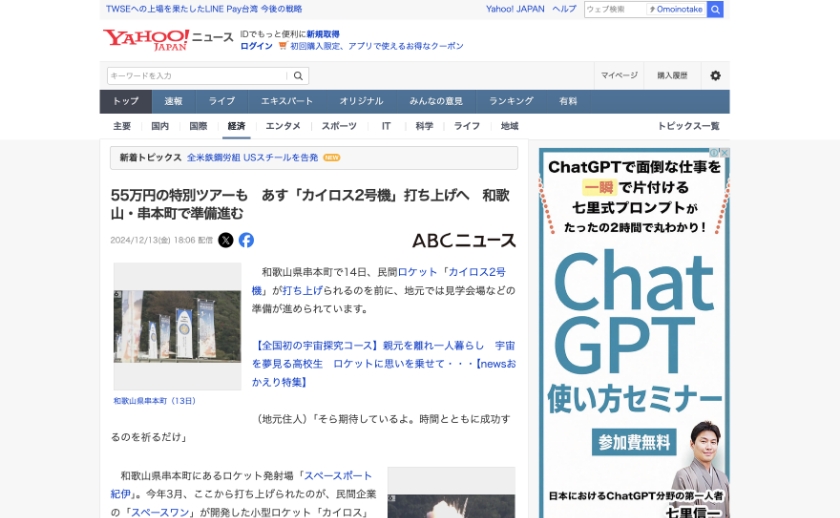Select the スポーツ category
Viewport: 840px width, 518px height.
[x=339, y=126]
